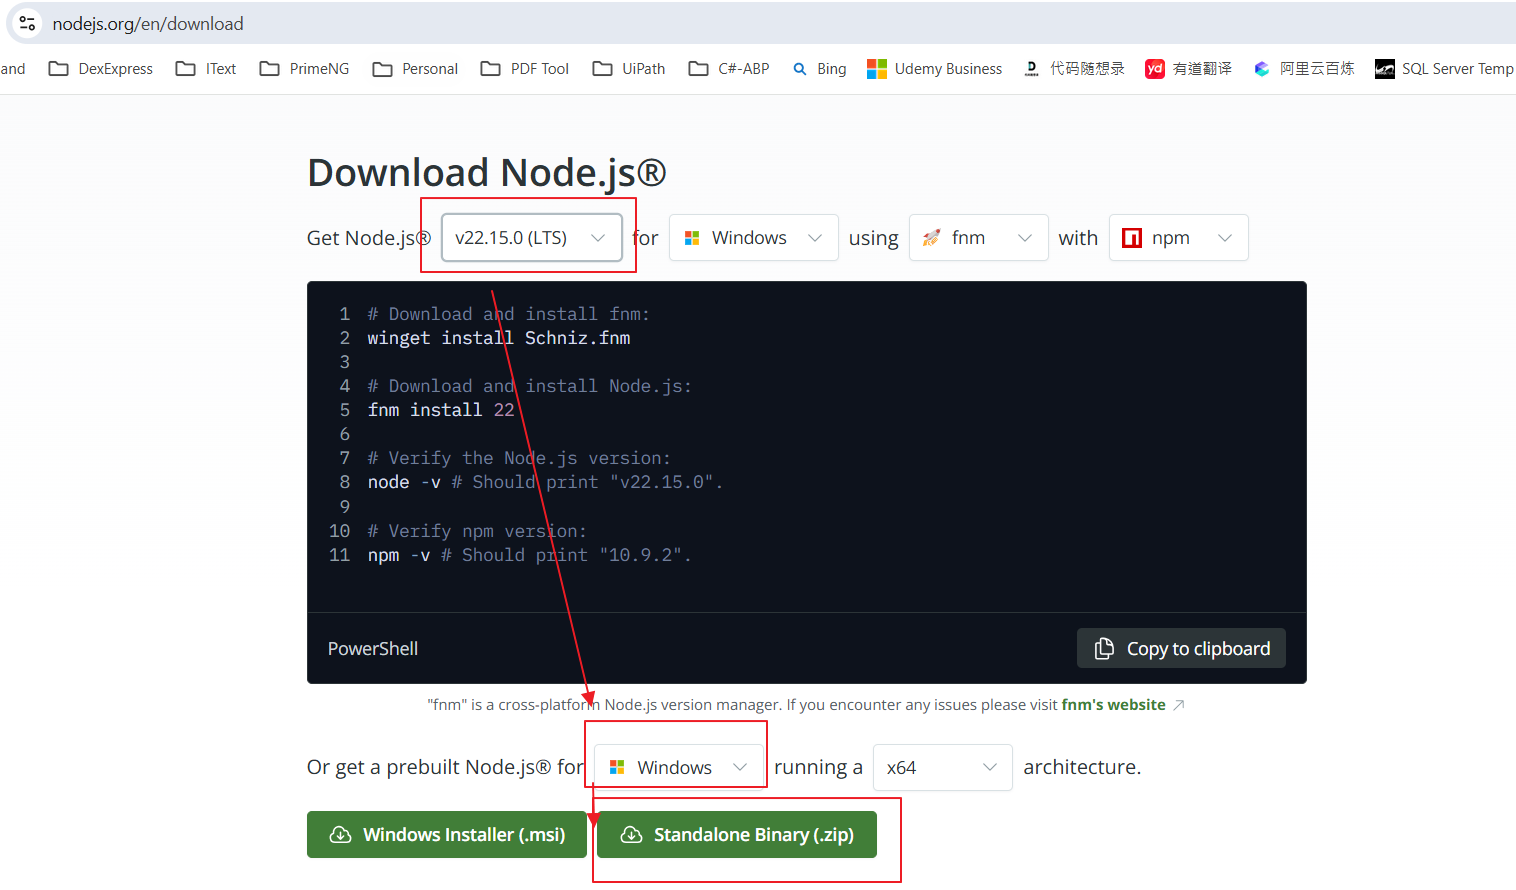Open the C#-ABP bookmark folder
1516x890 pixels.
tap(729, 69)
